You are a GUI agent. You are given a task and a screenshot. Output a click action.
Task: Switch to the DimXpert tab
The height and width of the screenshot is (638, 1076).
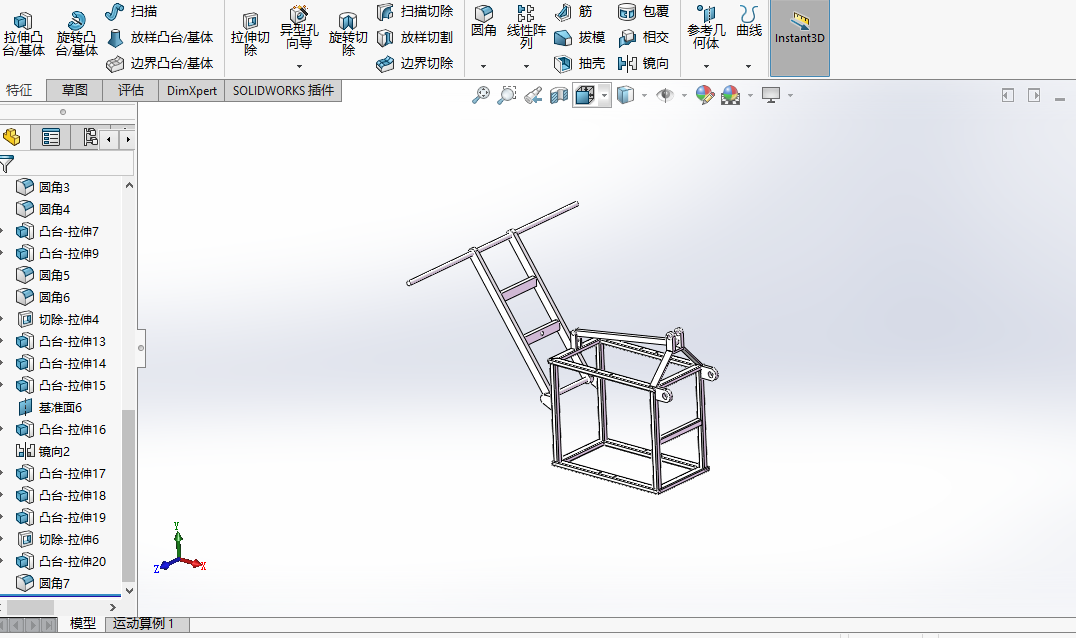(x=191, y=91)
